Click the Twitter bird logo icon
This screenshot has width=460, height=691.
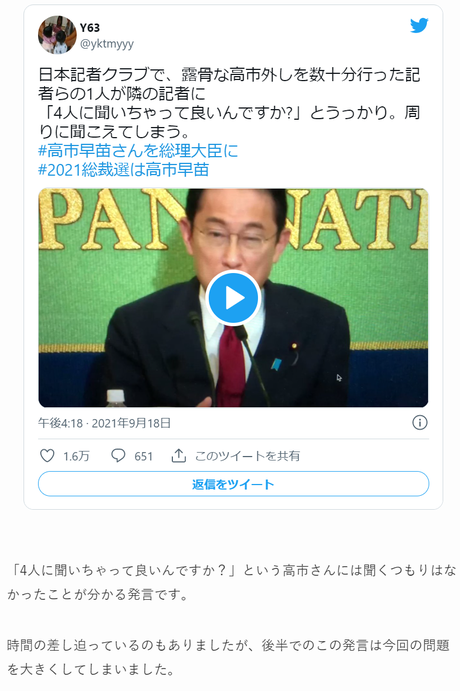click(419, 26)
